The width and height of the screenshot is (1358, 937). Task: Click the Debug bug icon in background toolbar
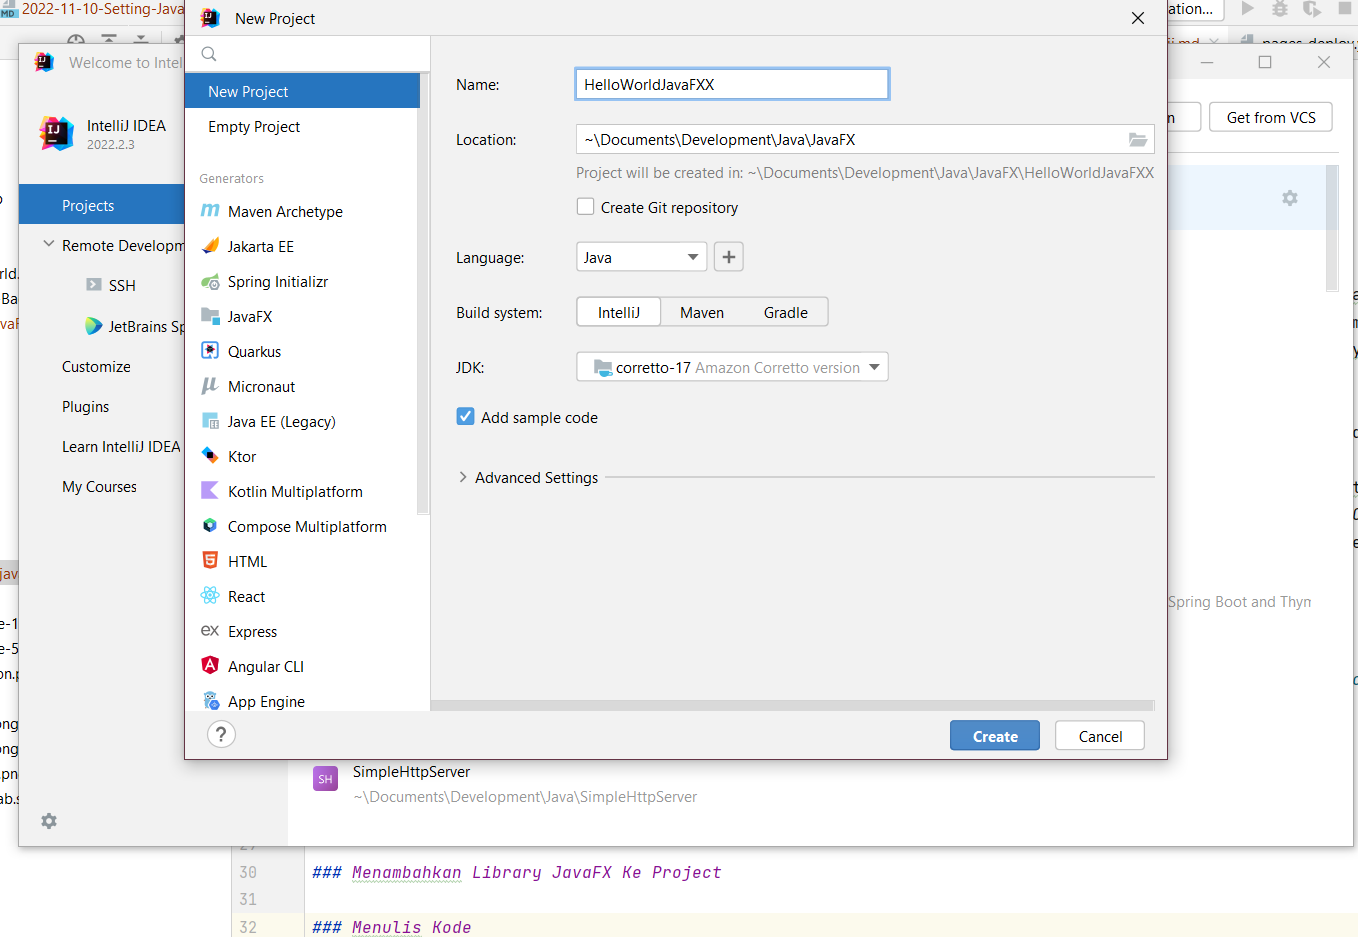(1279, 9)
